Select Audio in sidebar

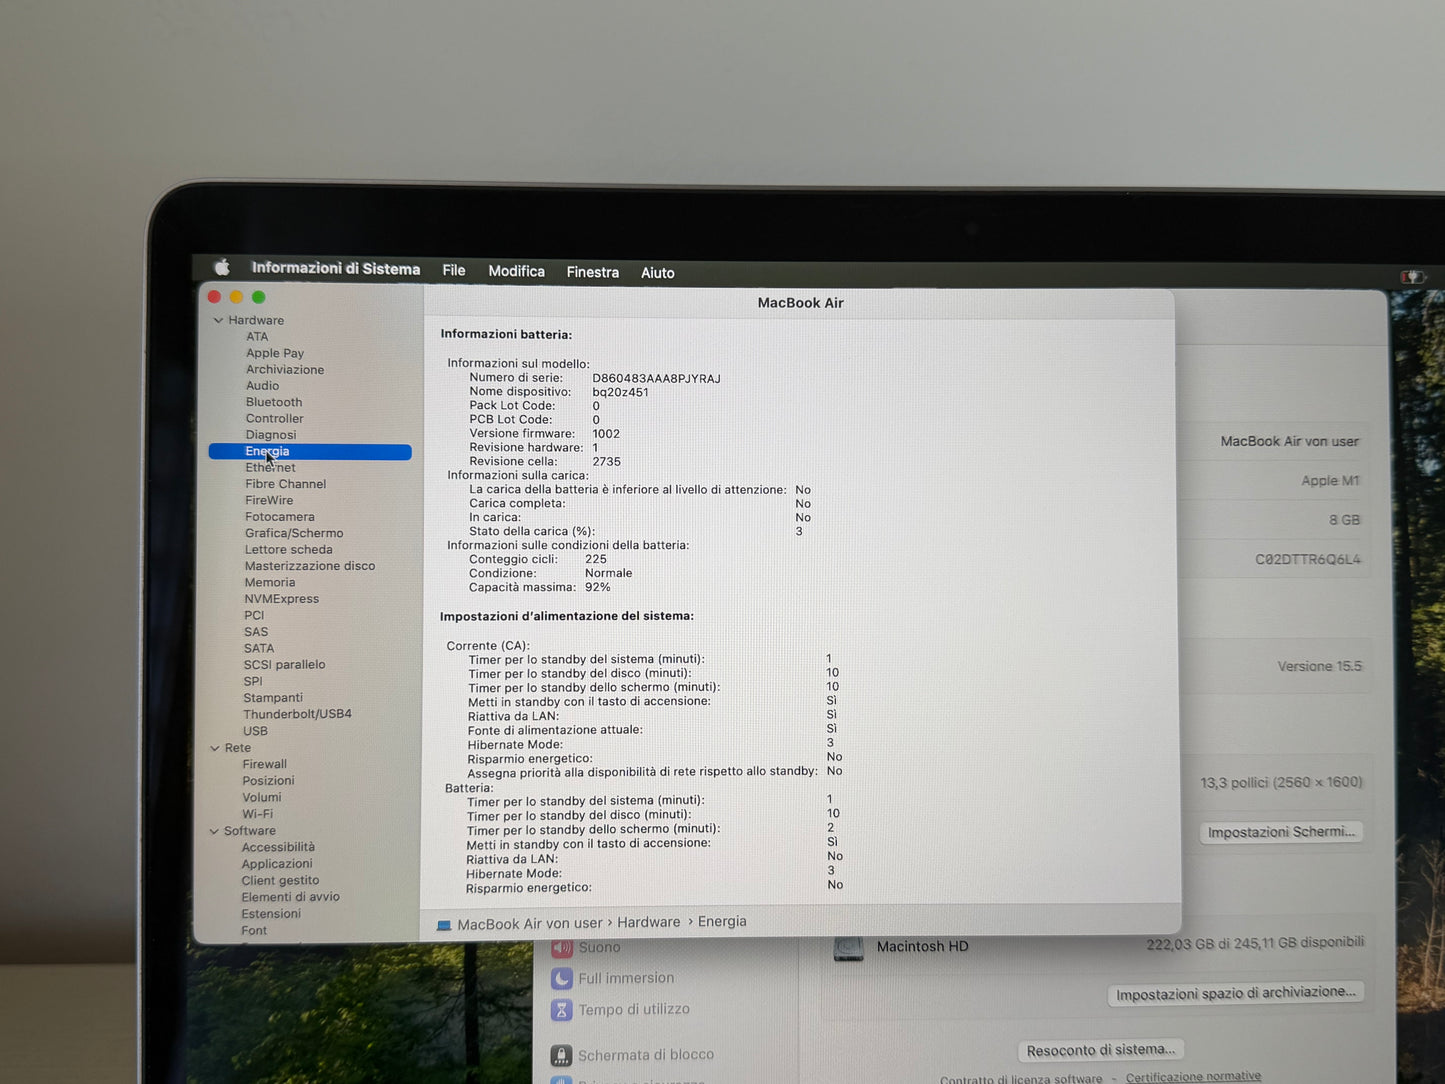(x=262, y=386)
